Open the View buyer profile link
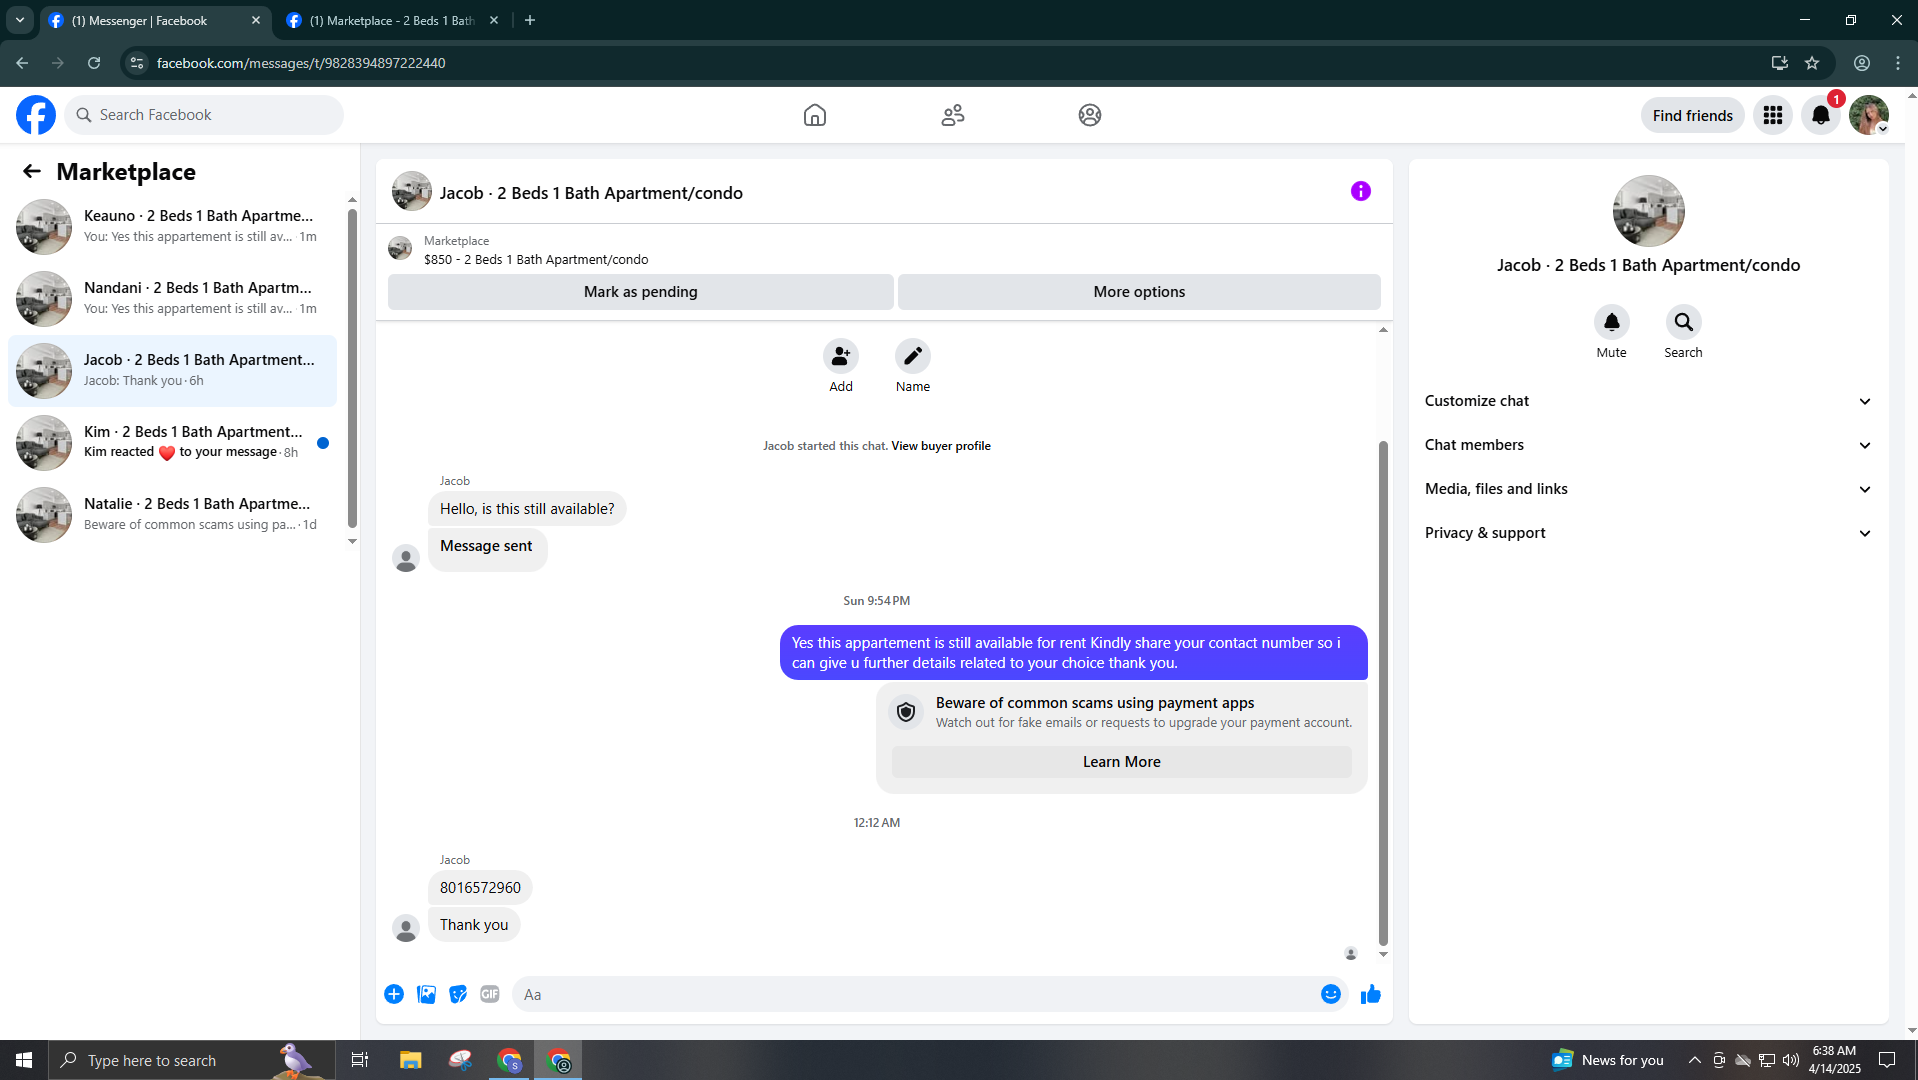This screenshot has height=1080, width=1918. coord(941,446)
